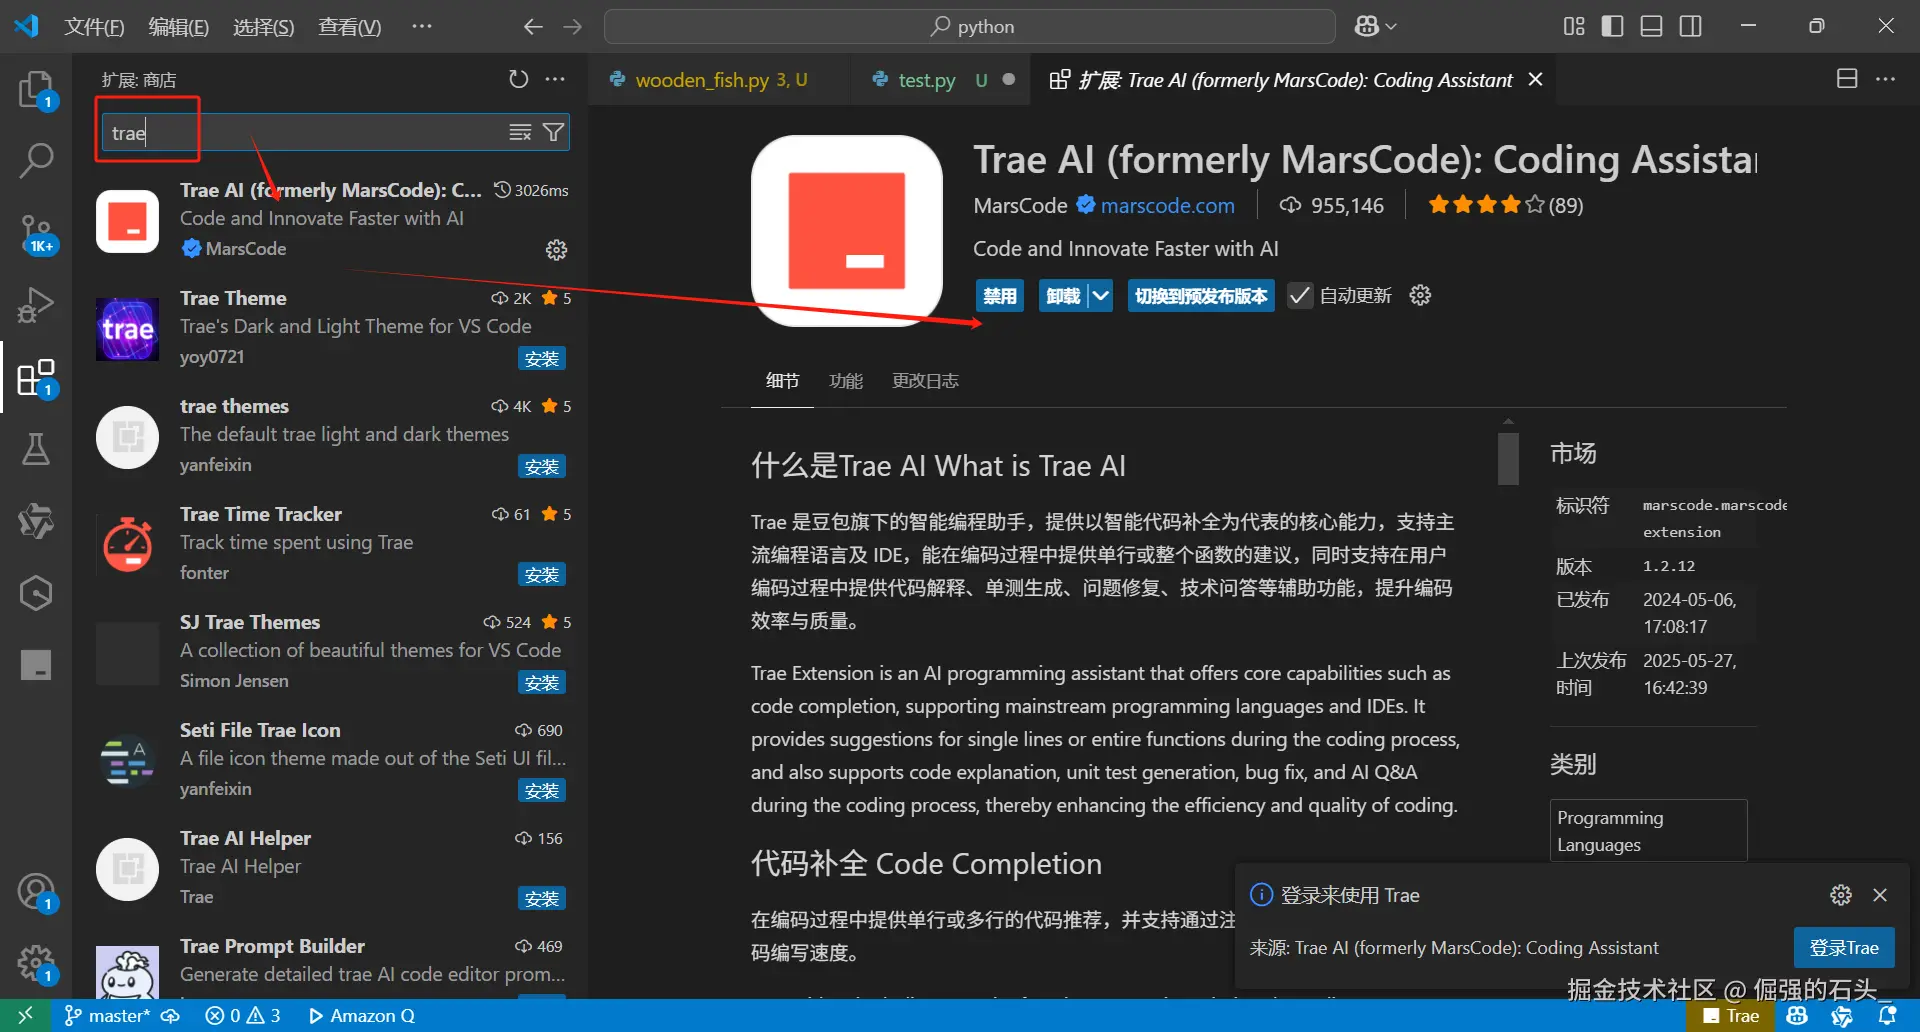
Task: Install the Trae AI Helper extension
Action: [x=542, y=899]
